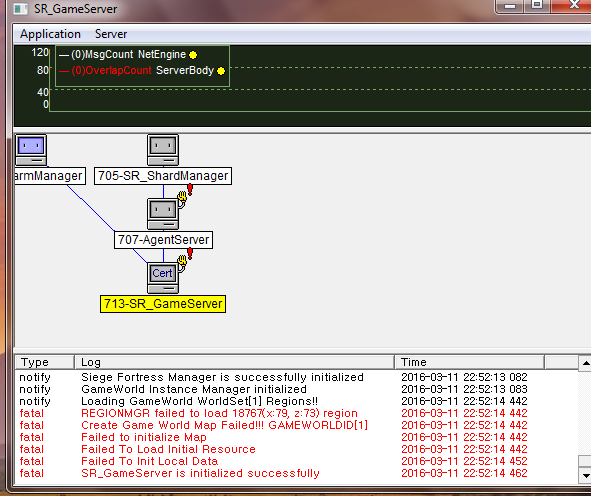Click the computer icon above 707-AgentServer
593x499 pixels.
[163, 214]
